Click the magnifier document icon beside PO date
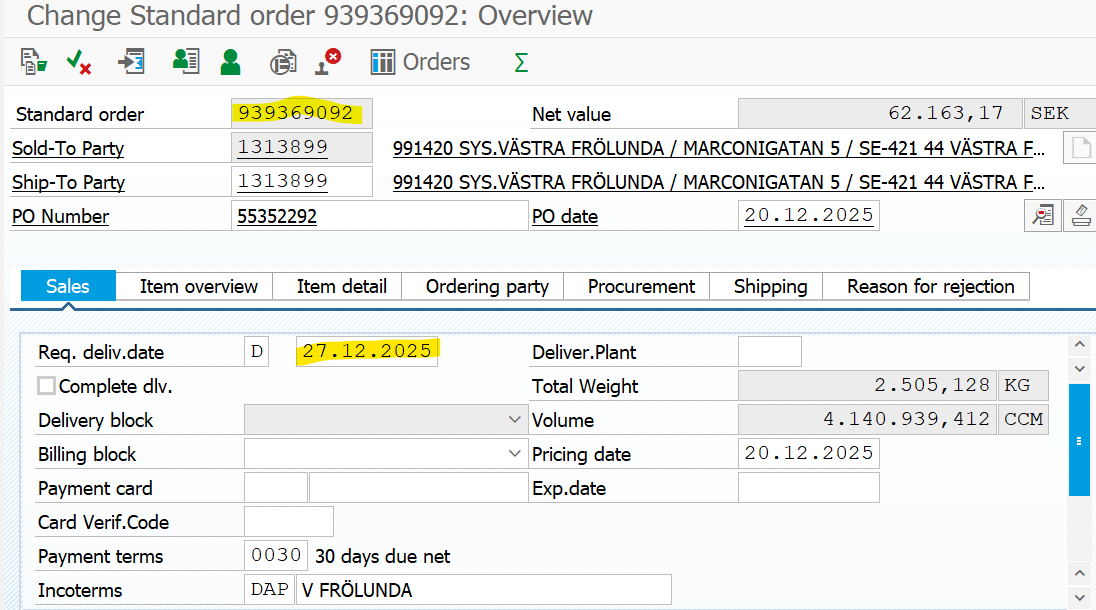 [x=1043, y=215]
